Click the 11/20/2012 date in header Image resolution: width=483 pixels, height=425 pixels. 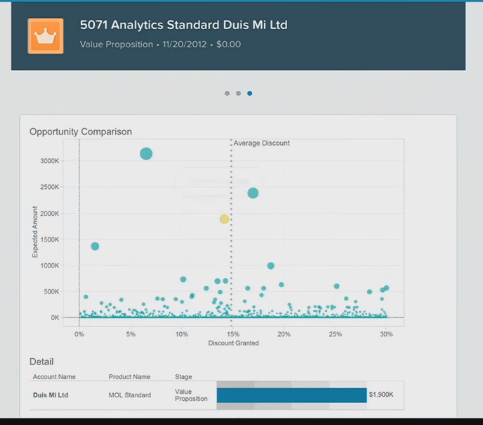184,44
